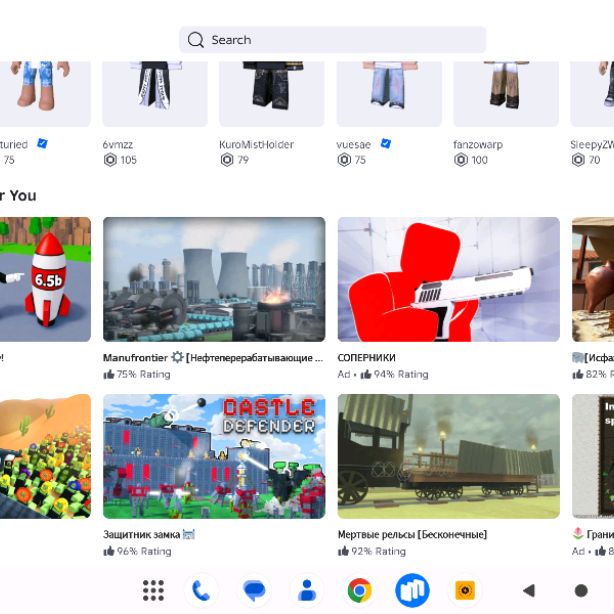Launch Chrome from the taskbar

tap(359, 590)
